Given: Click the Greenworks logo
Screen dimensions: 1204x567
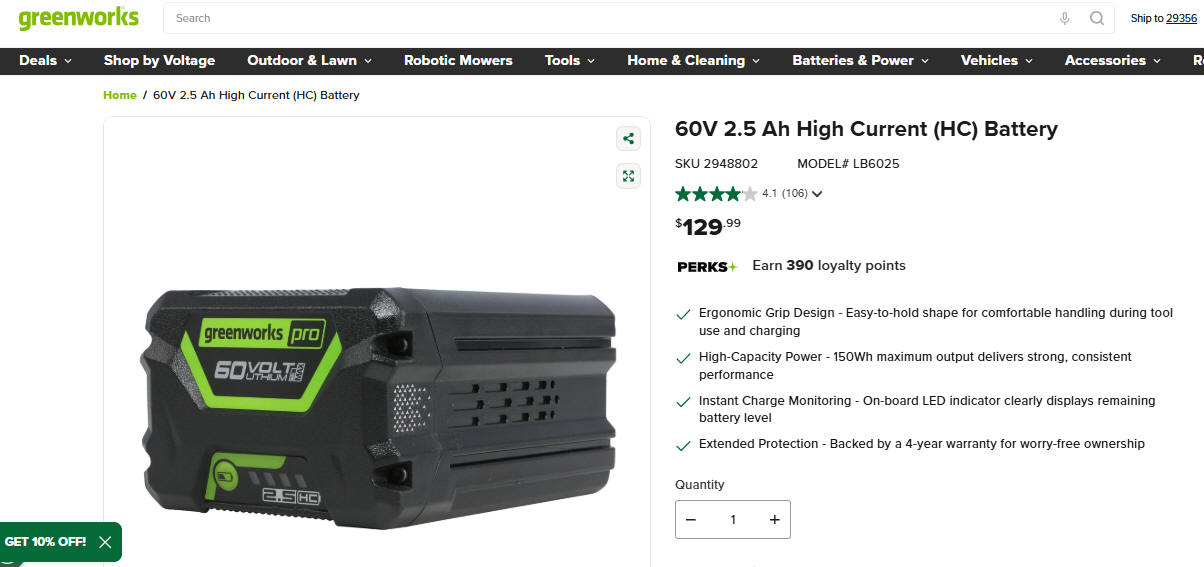Looking at the screenshot, I should tap(78, 18).
